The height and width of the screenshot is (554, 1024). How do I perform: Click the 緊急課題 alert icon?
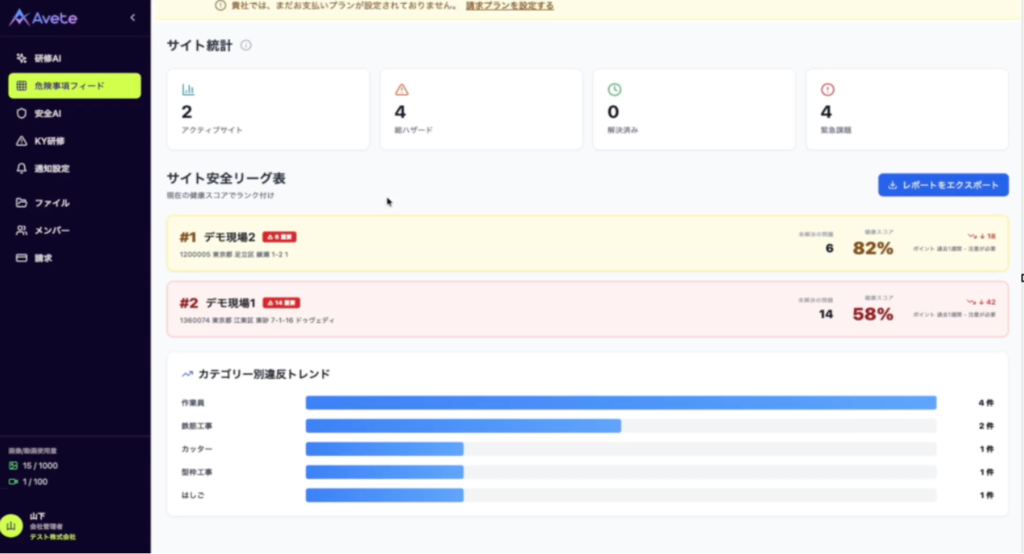click(826, 89)
